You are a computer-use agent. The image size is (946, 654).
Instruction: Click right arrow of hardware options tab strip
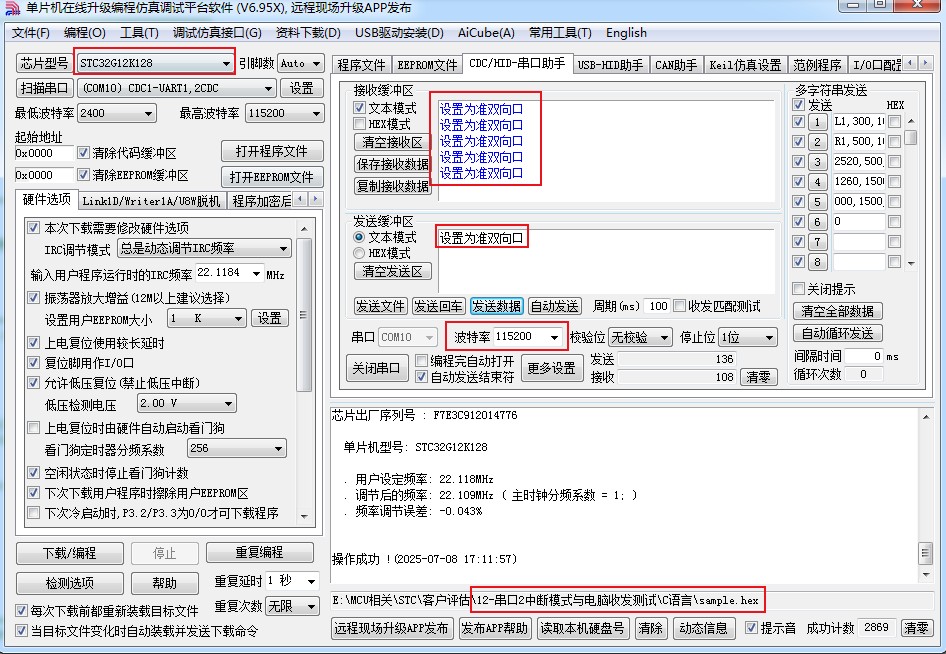[316, 199]
